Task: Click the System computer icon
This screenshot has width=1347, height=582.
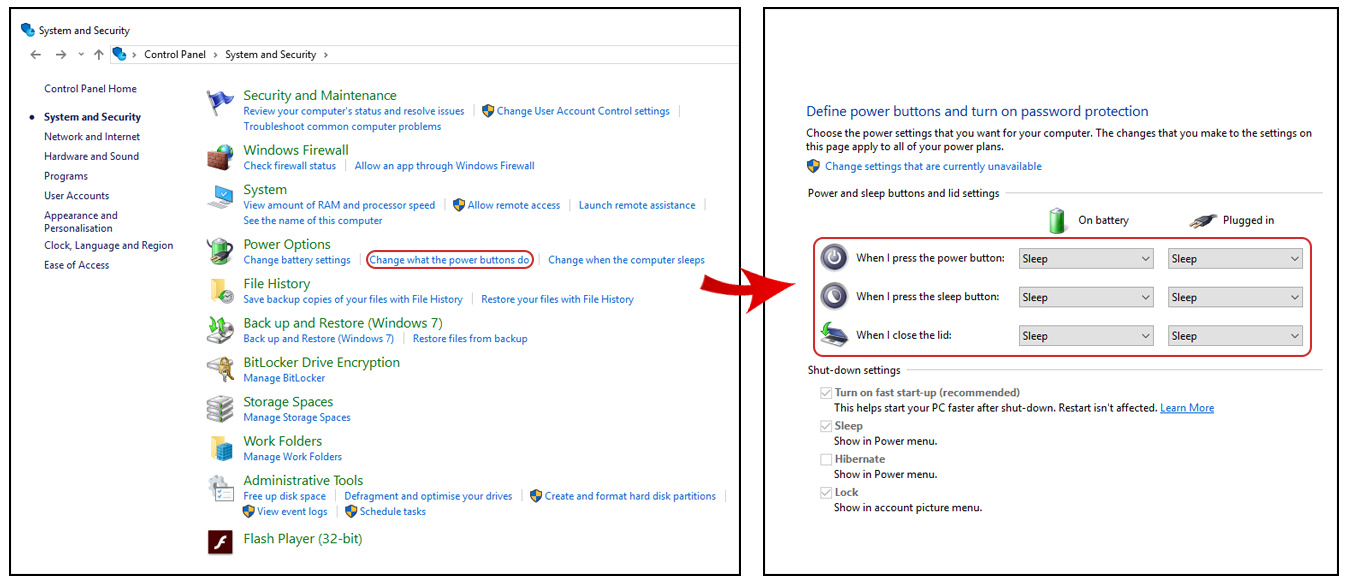Action: pyautogui.click(x=220, y=197)
